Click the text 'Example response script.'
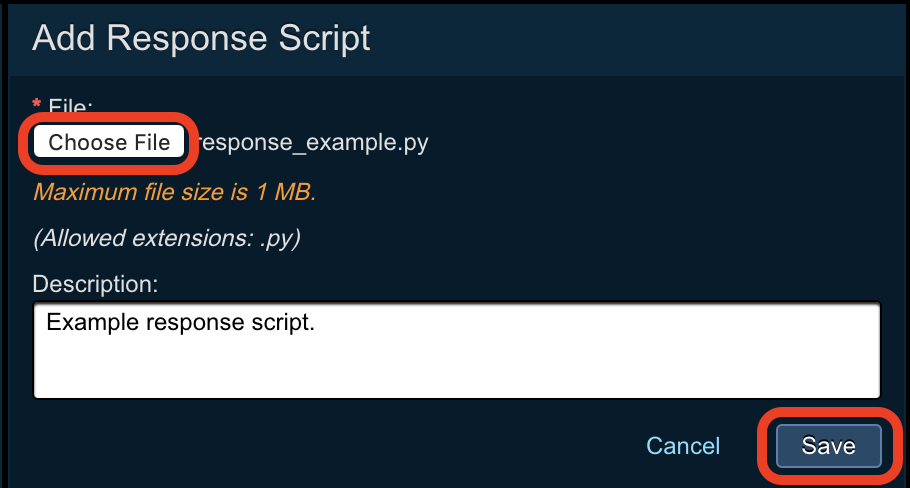Viewport: 910px width, 488px height. pos(180,322)
